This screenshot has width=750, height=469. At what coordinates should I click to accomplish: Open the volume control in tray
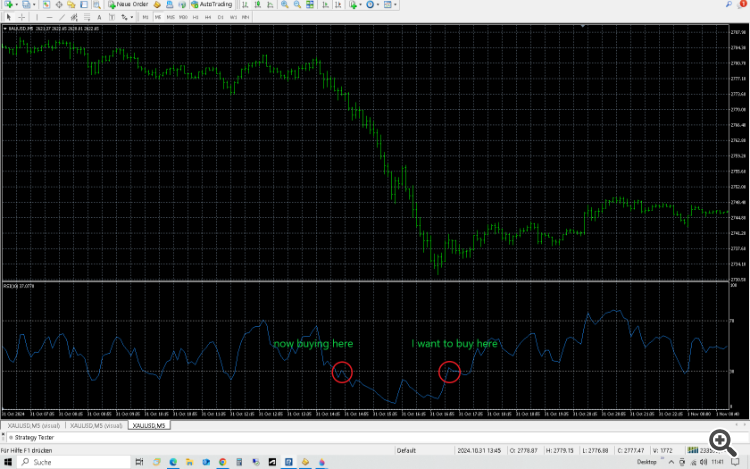coord(704,462)
